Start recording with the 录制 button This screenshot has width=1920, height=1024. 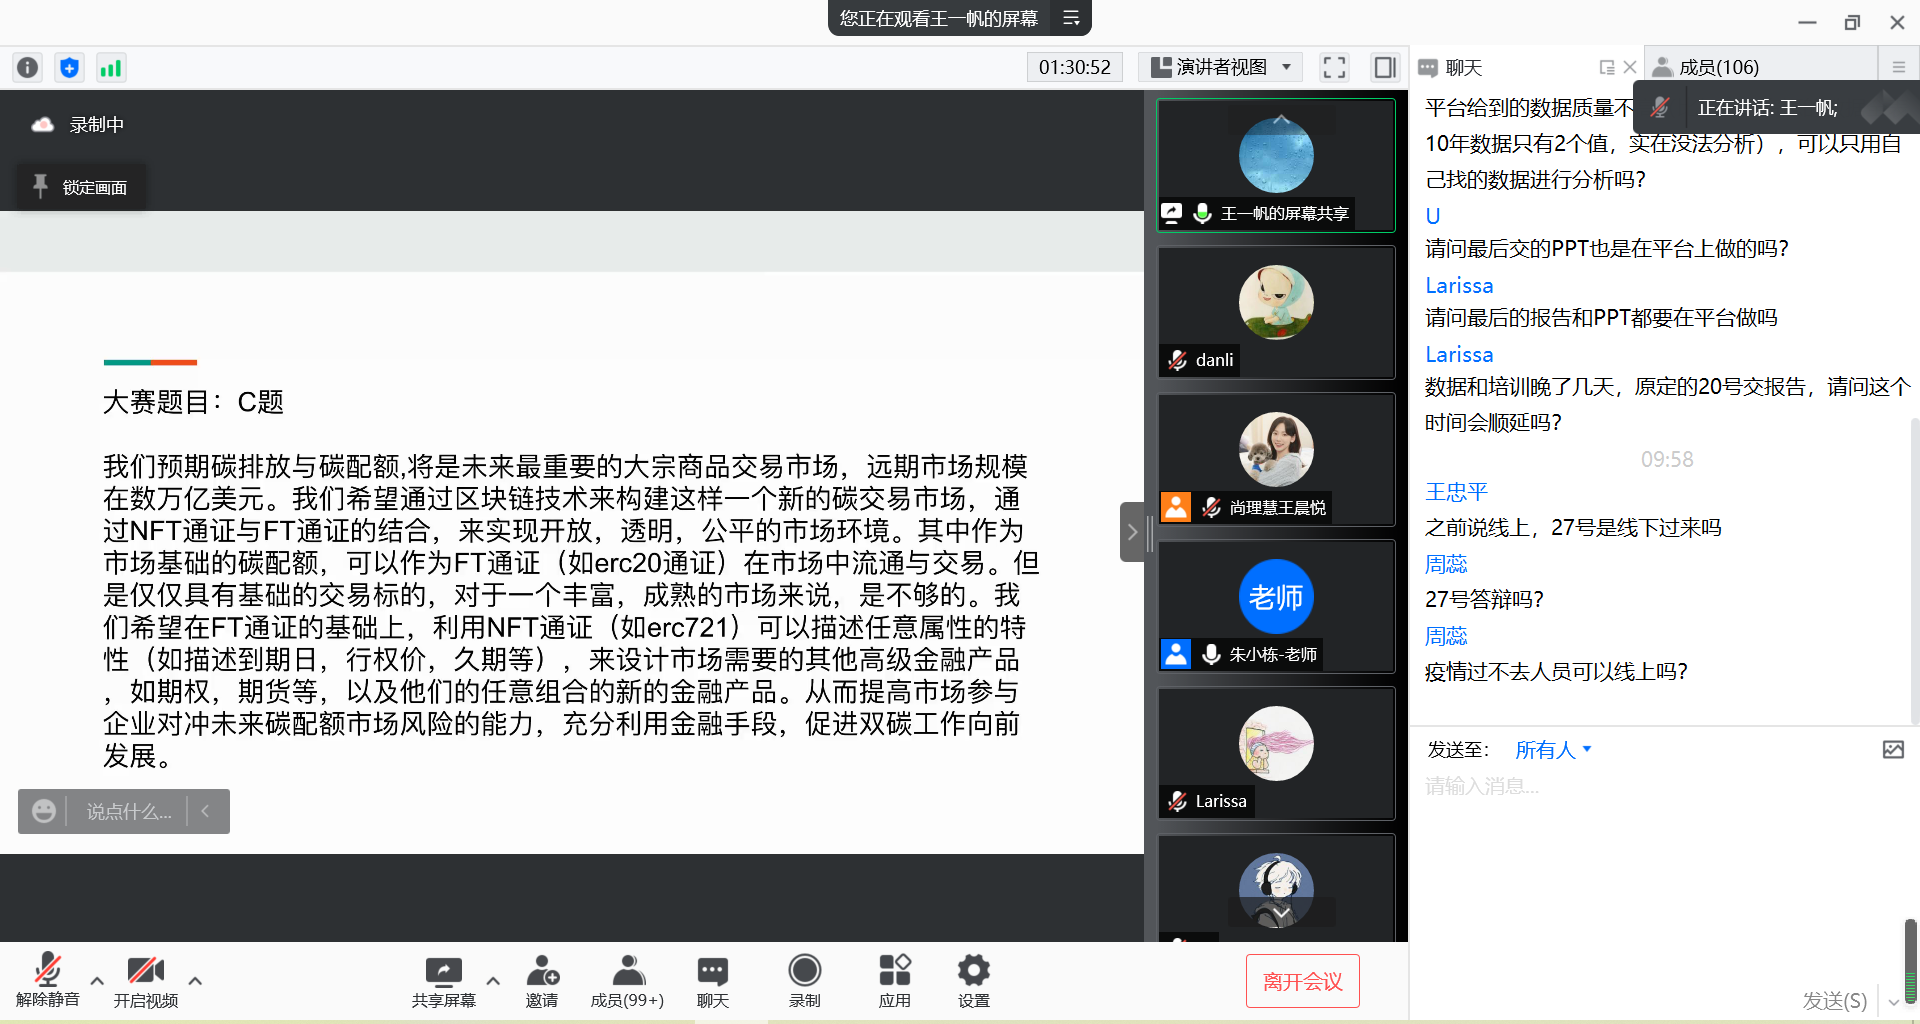804,980
